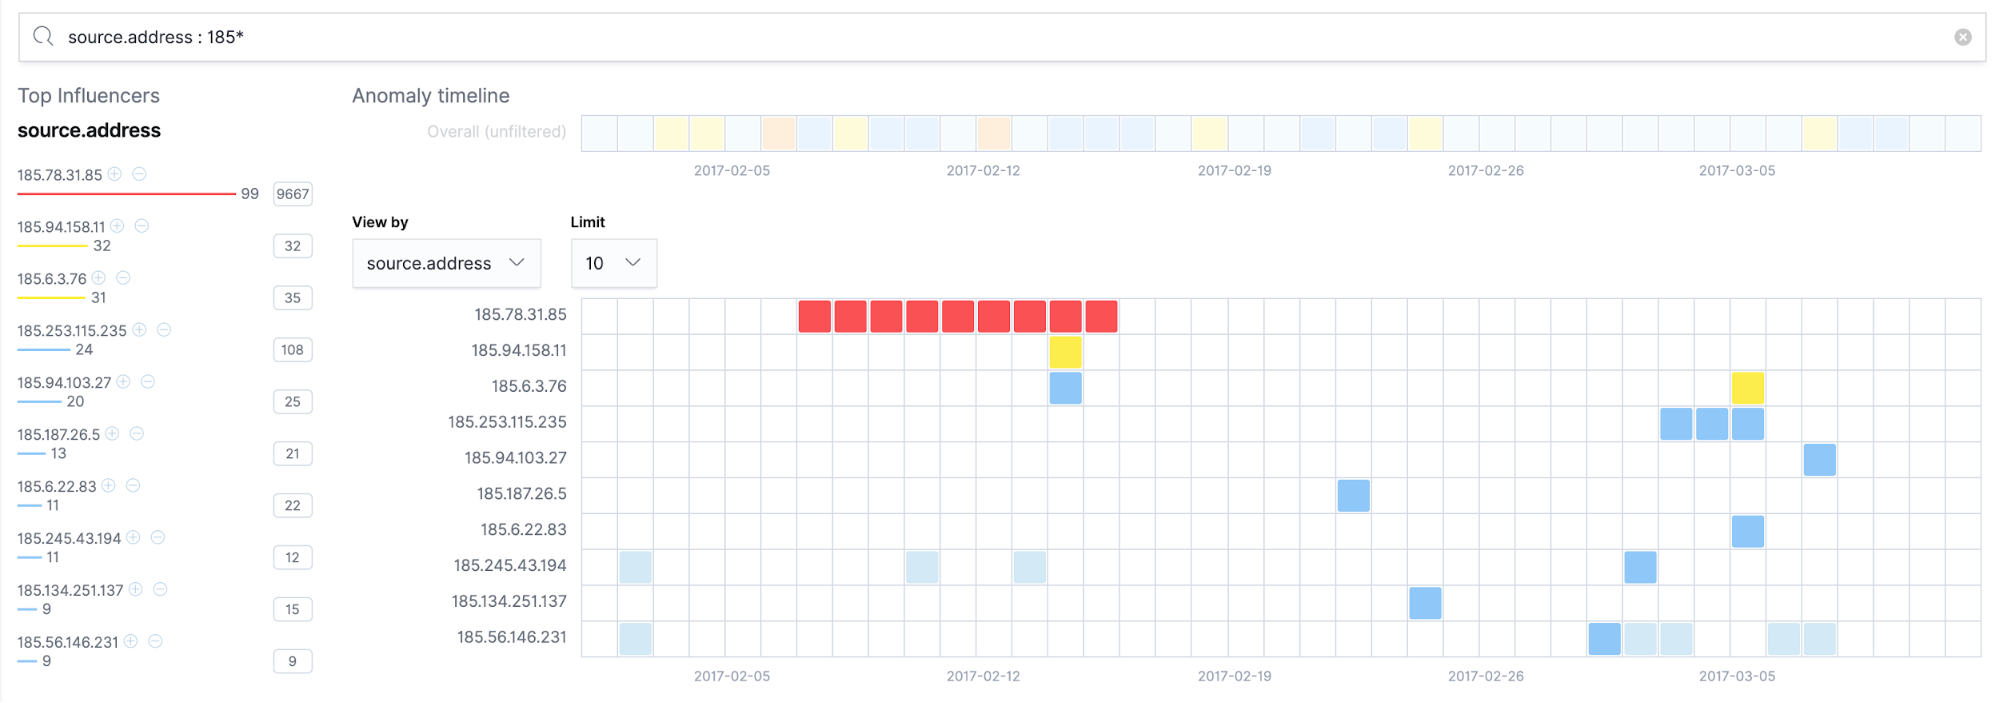This screenshot has height=703, width=1999.
Task: Click the 25 score badge for 185.94.103.27
Action: click(293, 402)
